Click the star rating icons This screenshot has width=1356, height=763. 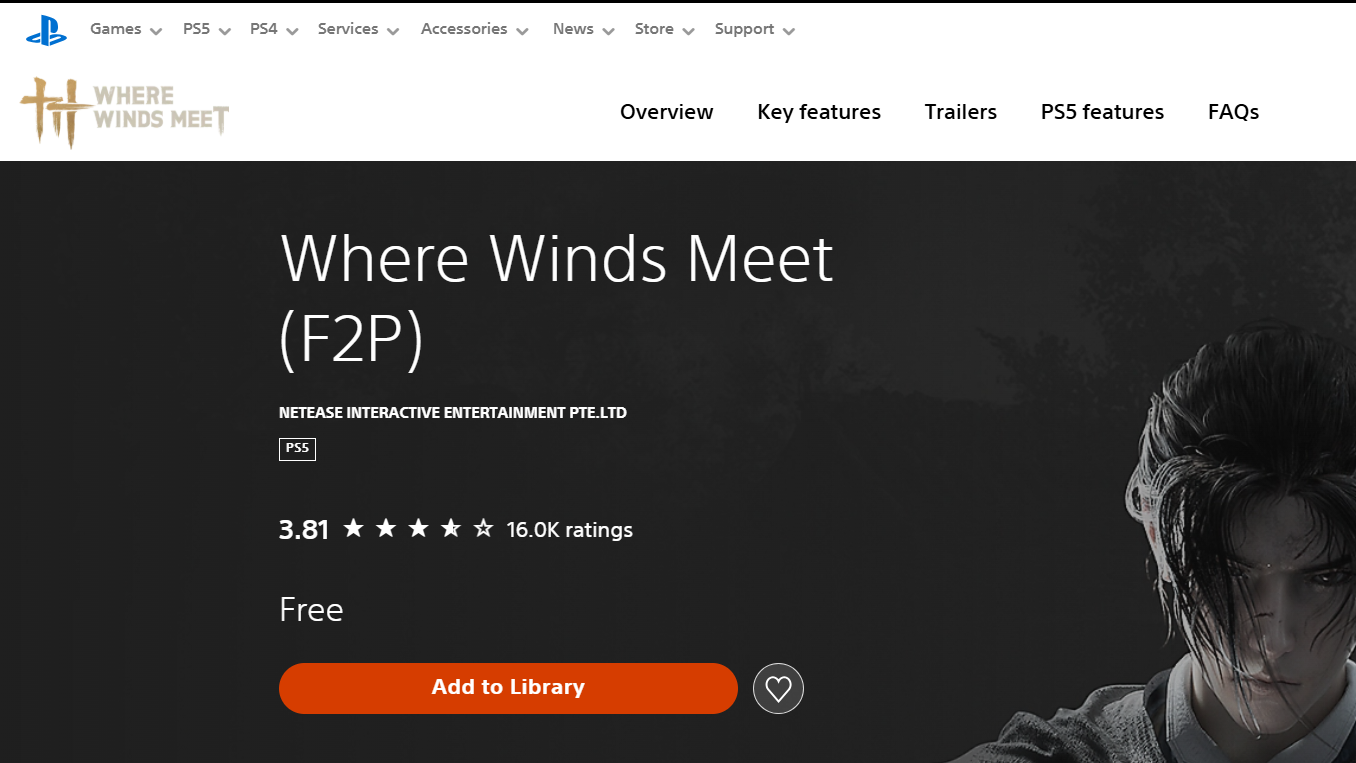click(x=418, y=528)
